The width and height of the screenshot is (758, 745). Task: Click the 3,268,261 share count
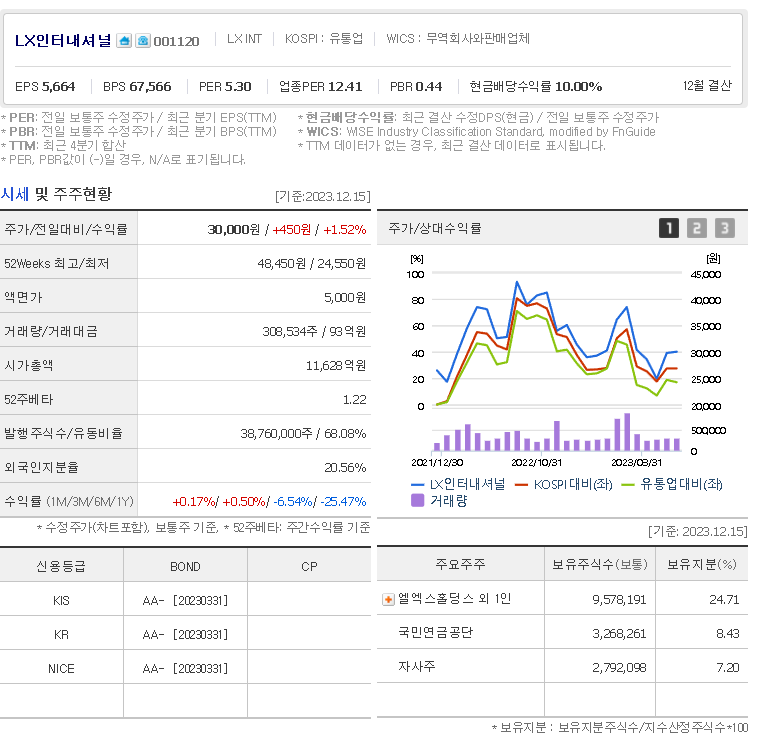(x=619, y=634)
